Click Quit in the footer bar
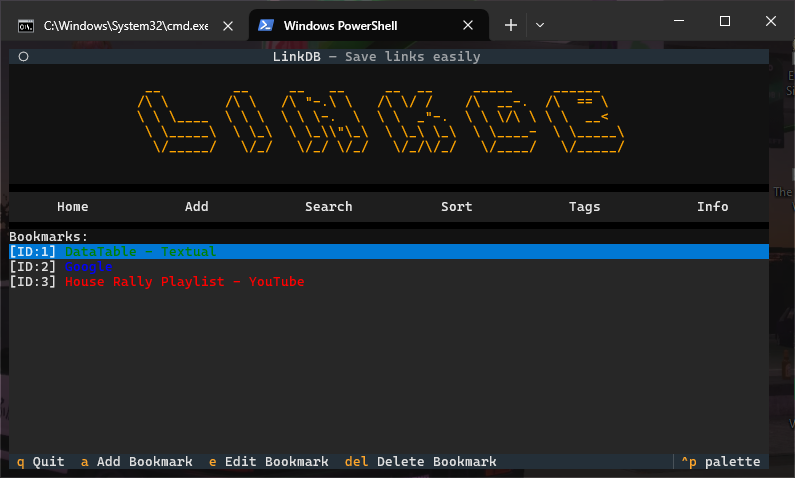The height and width of the screenshot is (478, 795). [x=40, y=461]
